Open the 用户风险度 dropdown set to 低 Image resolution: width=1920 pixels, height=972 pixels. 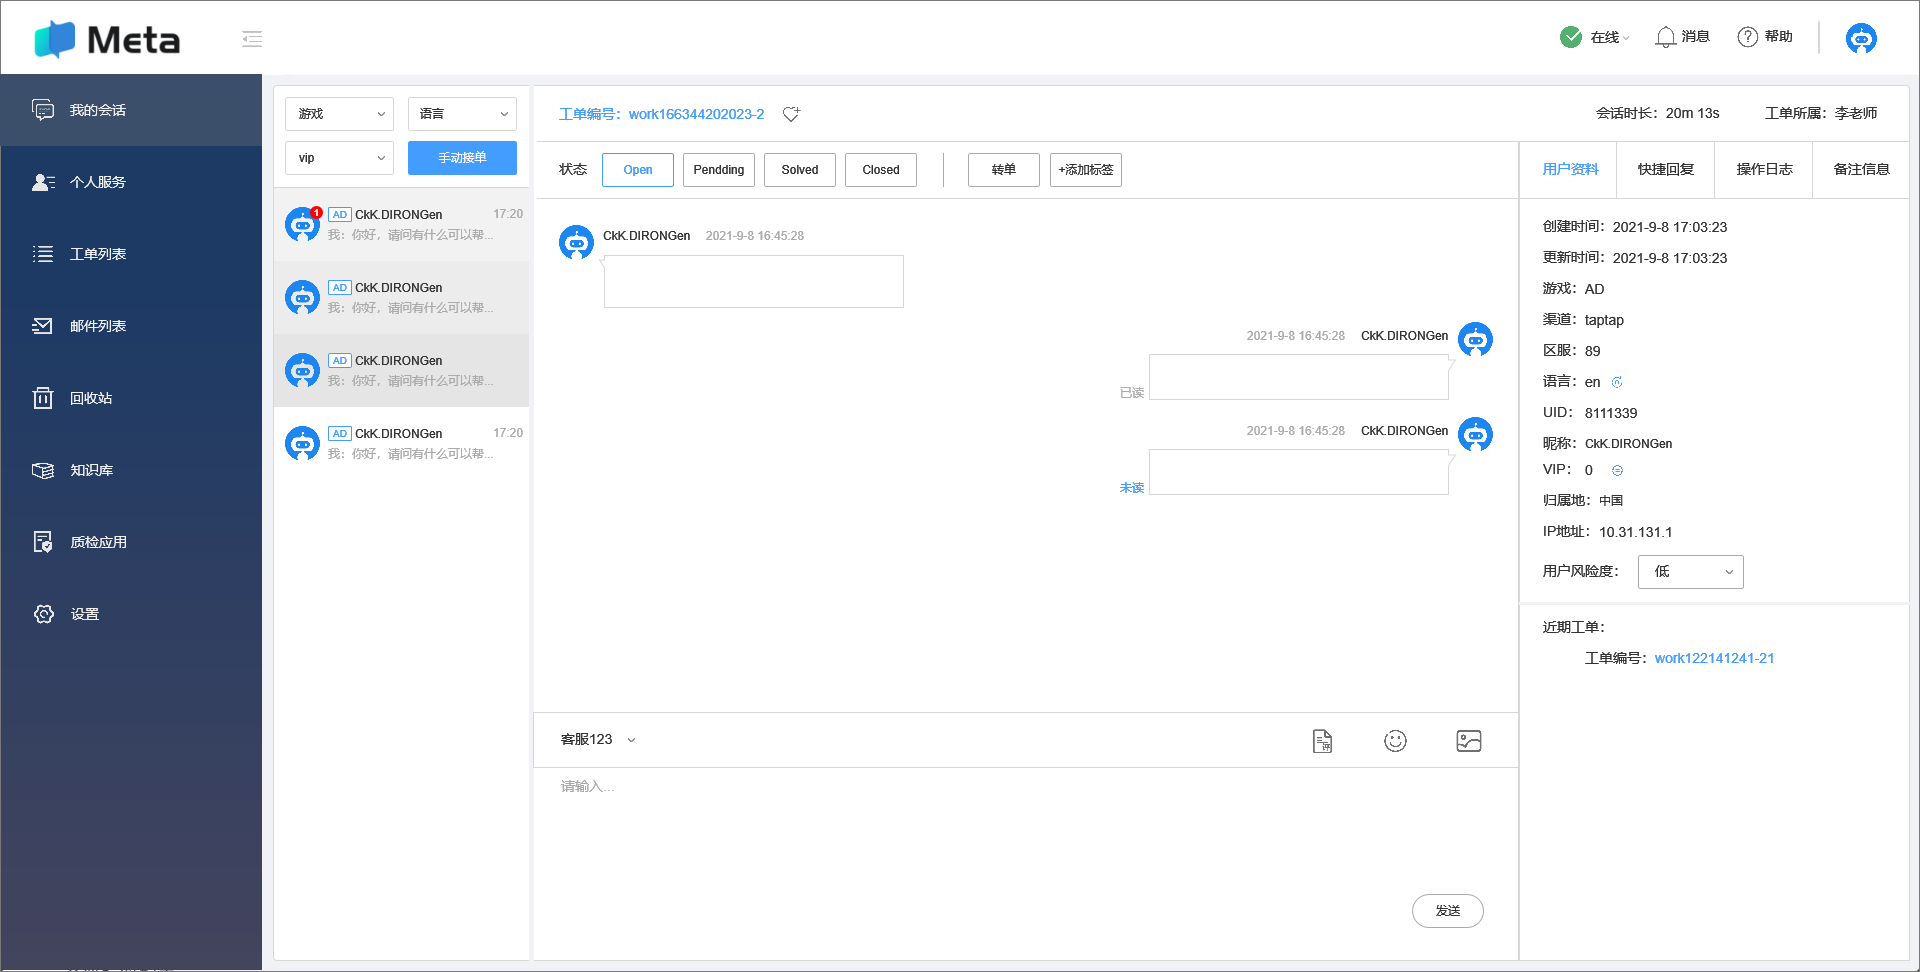(1690, 572)
